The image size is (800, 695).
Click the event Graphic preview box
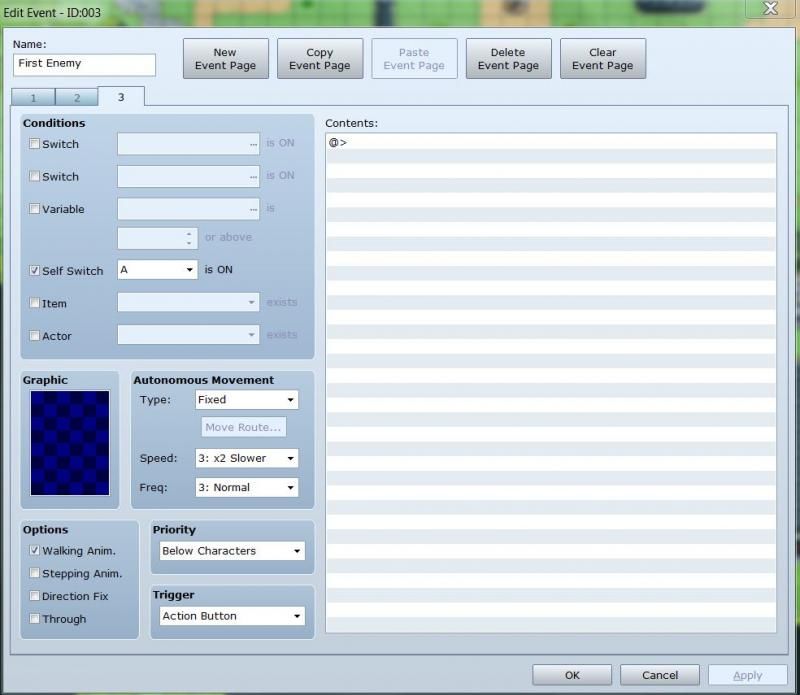click(70, 443)
